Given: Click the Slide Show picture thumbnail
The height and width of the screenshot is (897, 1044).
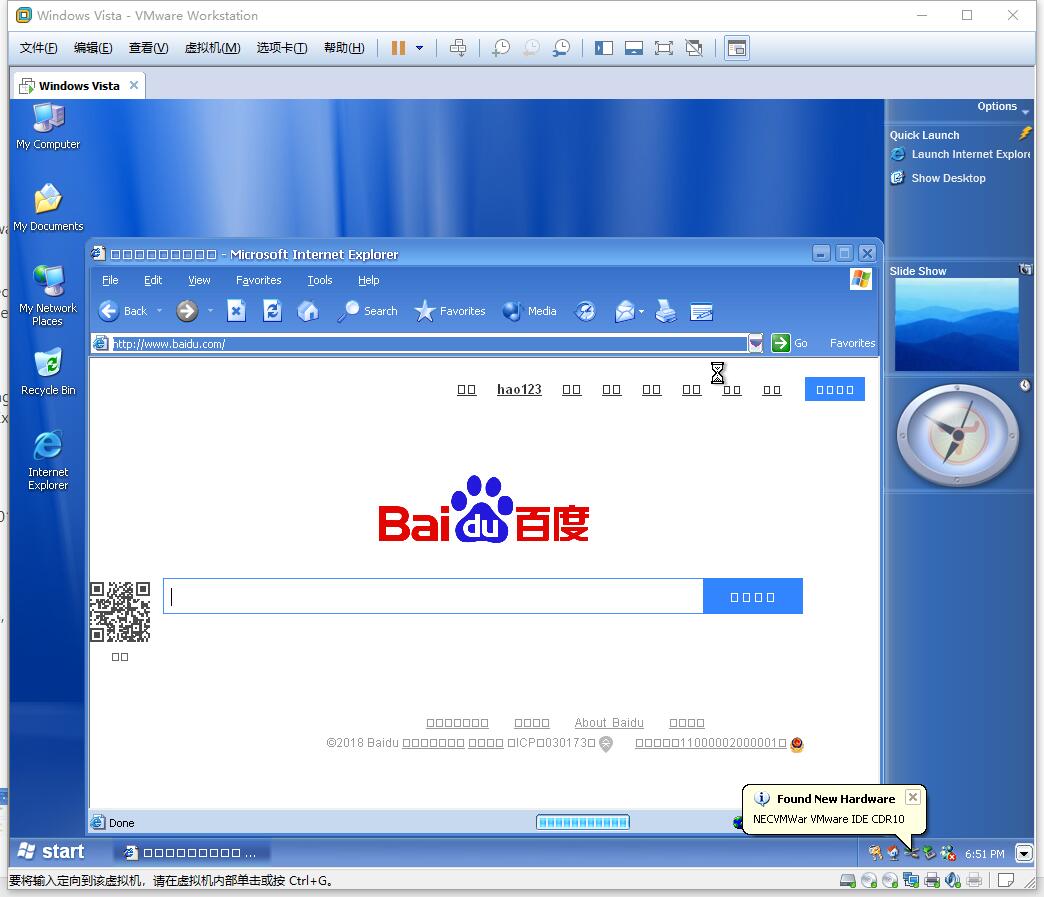Looking at the screenshot, I should point(957,324).
